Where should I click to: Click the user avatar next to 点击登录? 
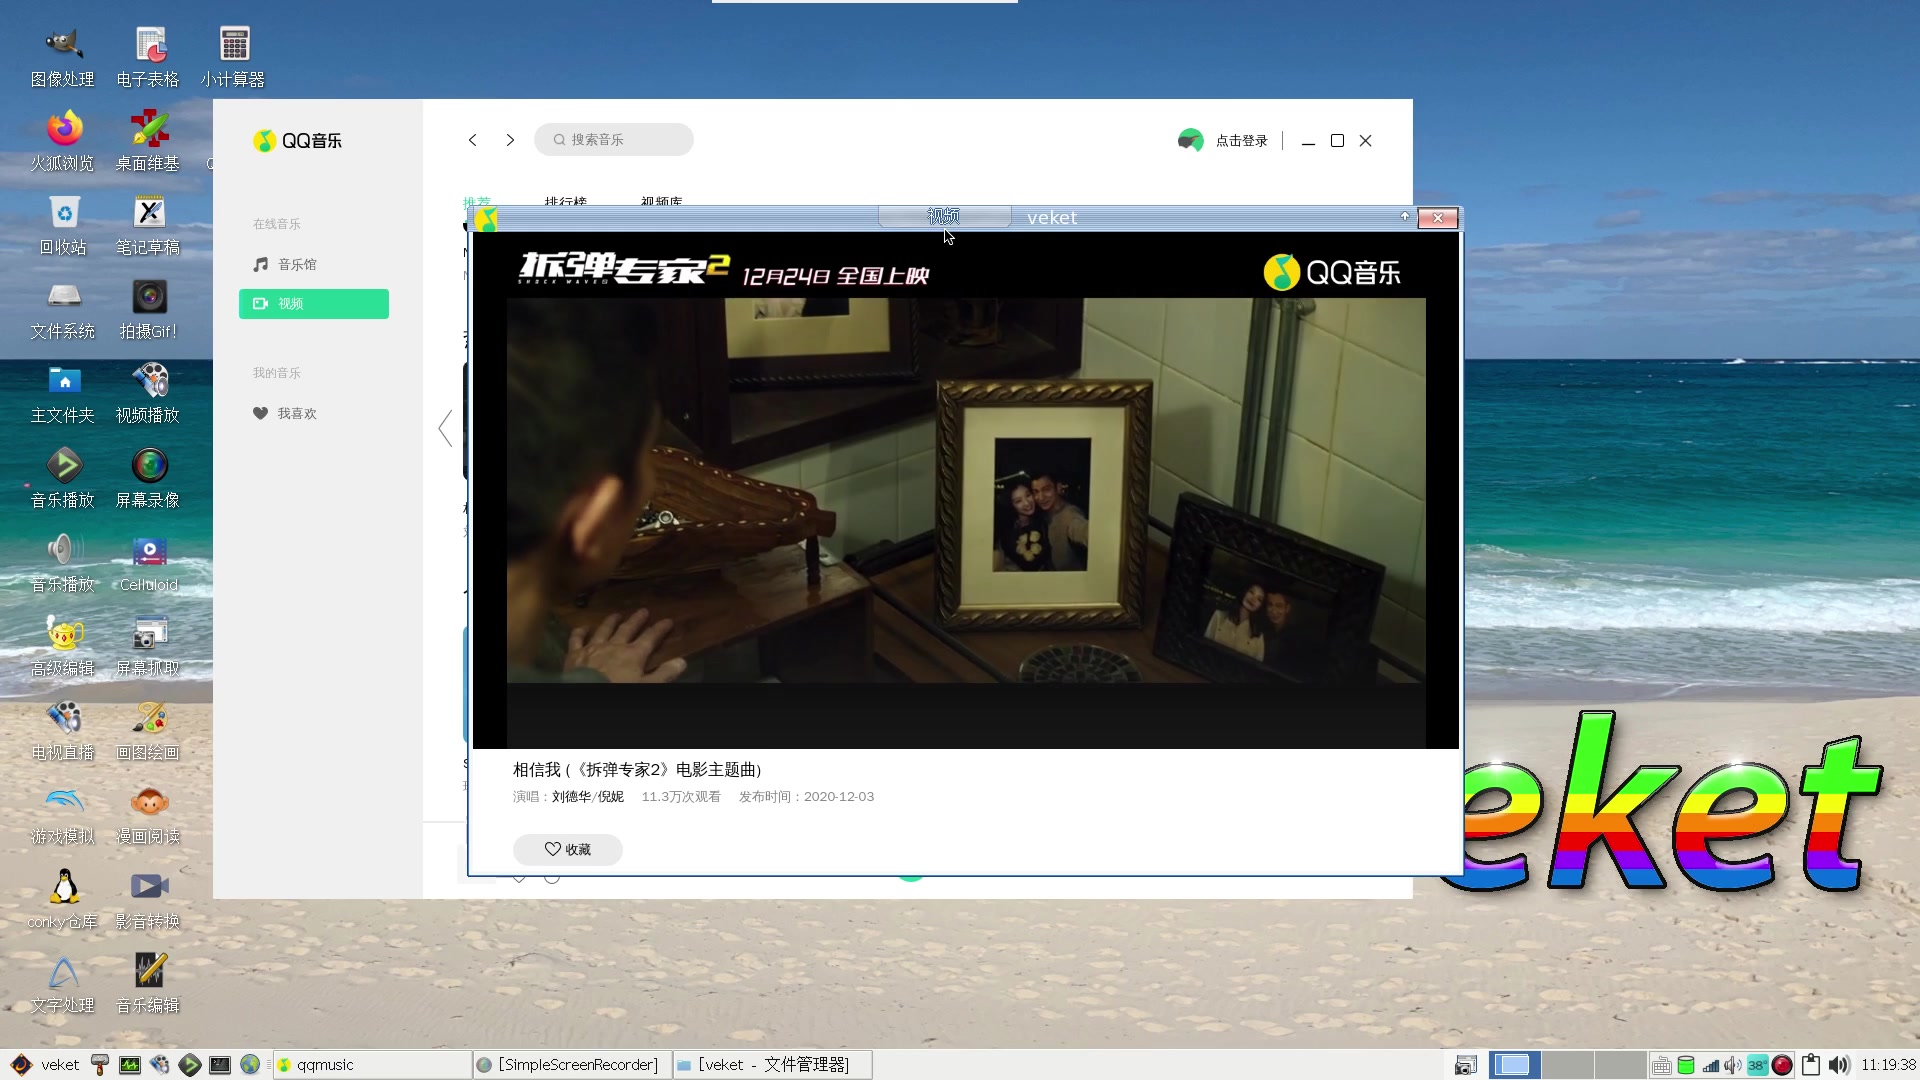coord(1190,140)
